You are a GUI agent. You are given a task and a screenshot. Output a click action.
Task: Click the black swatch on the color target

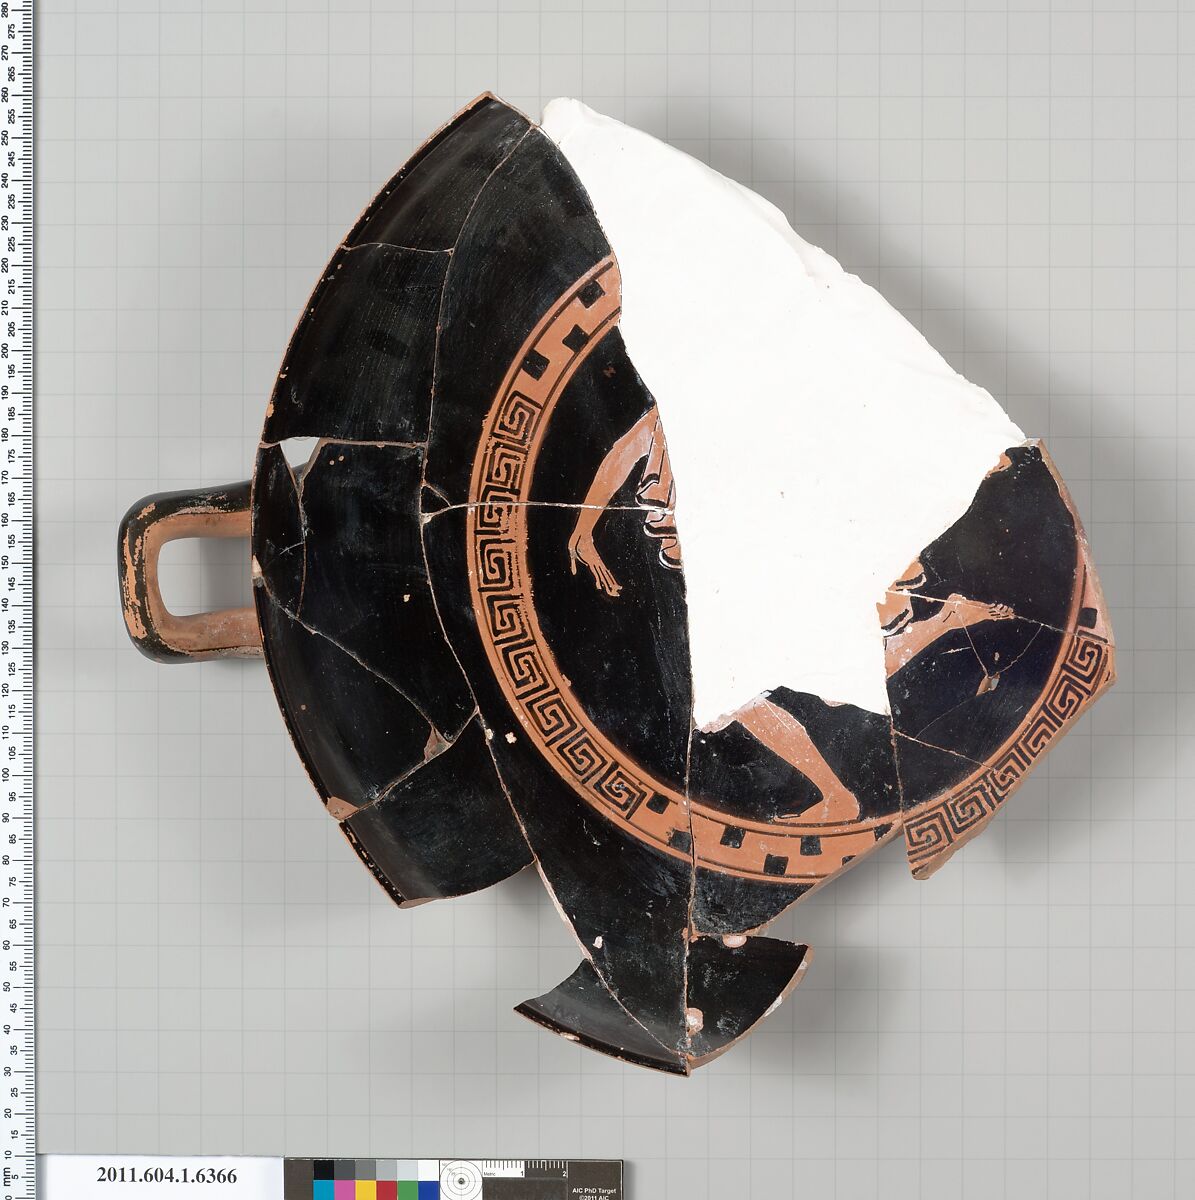pos(323,1171)
